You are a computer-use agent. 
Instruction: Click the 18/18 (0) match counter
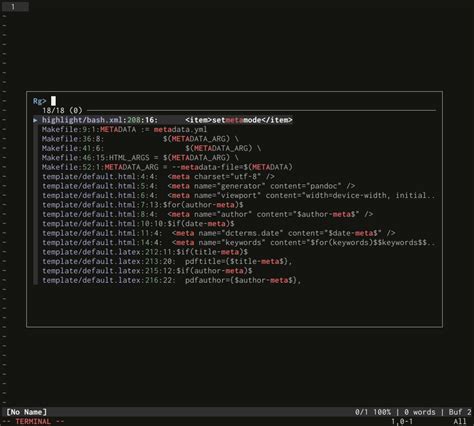(62, 110)
